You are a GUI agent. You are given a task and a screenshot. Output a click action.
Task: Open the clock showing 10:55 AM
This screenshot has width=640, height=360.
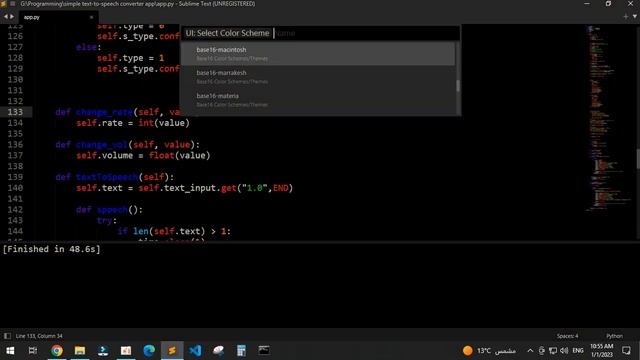[602, 351]
